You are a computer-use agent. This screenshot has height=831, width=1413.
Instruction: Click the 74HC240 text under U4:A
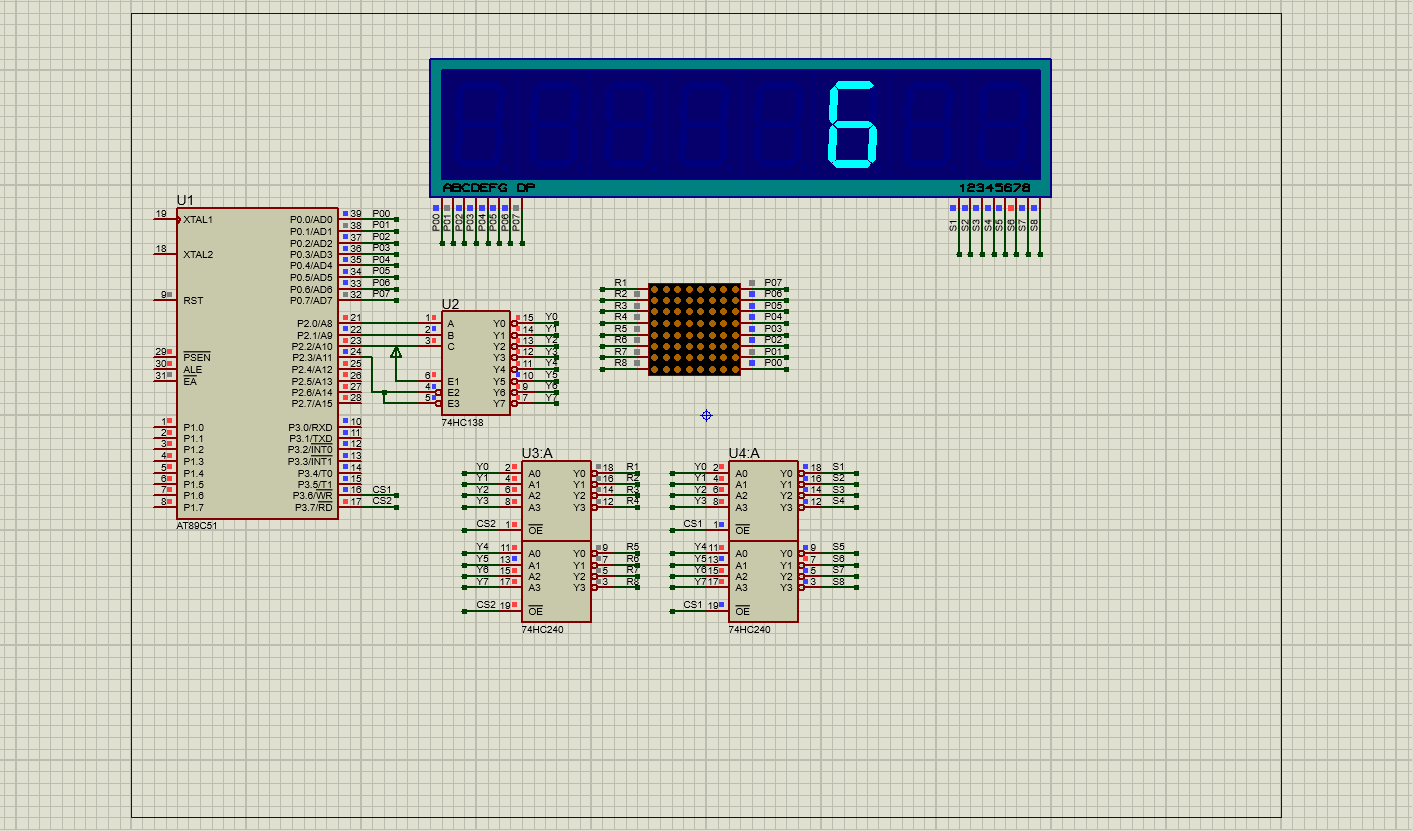pyautogui.click(x=749, y=630)
